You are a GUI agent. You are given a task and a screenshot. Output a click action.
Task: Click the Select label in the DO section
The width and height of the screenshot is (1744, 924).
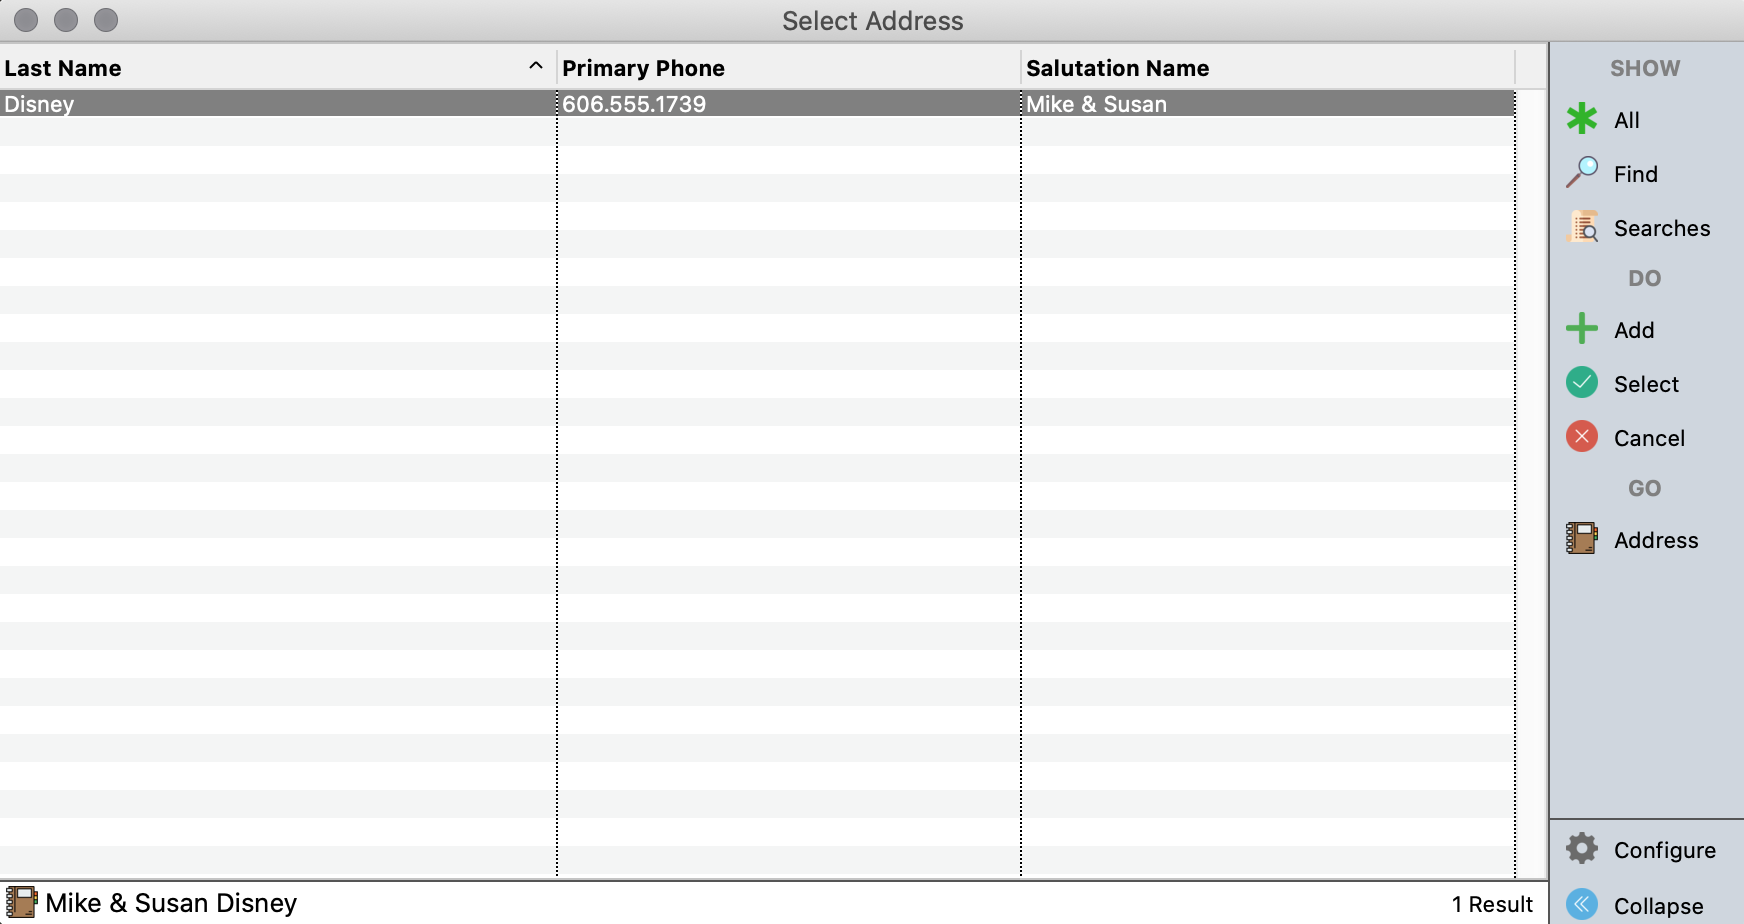coord(1646,384)
